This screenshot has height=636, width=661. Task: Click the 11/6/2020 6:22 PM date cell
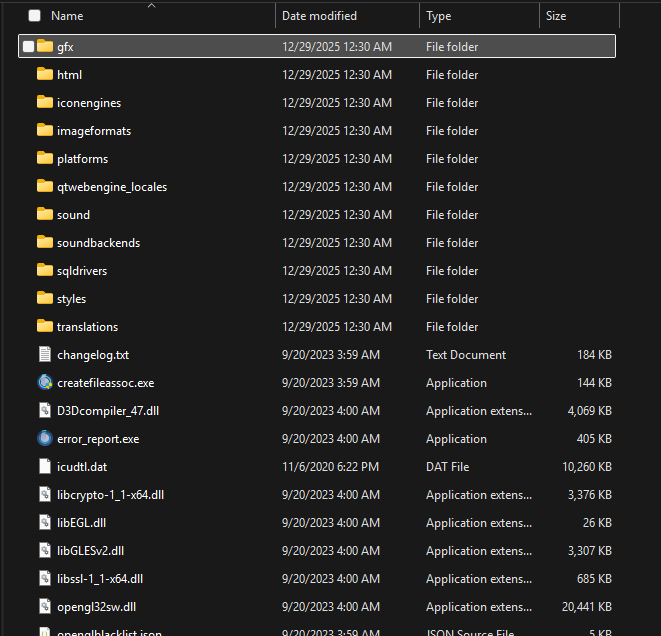tap(330, 467)
